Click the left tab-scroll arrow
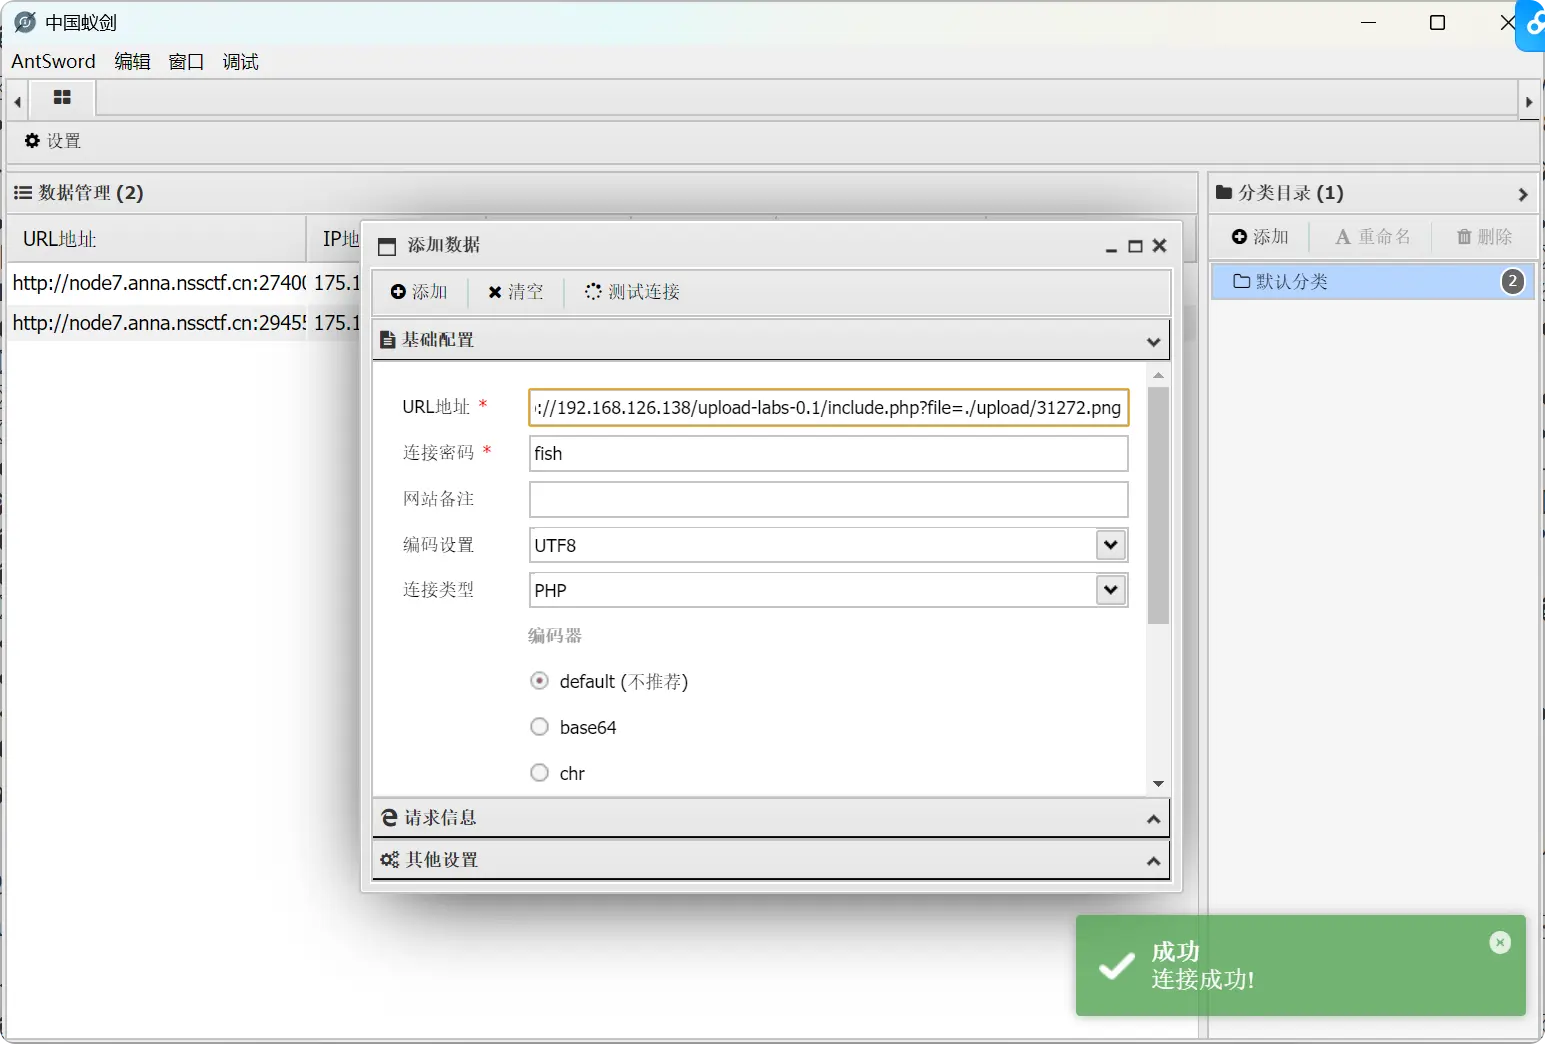 (18, 102)
